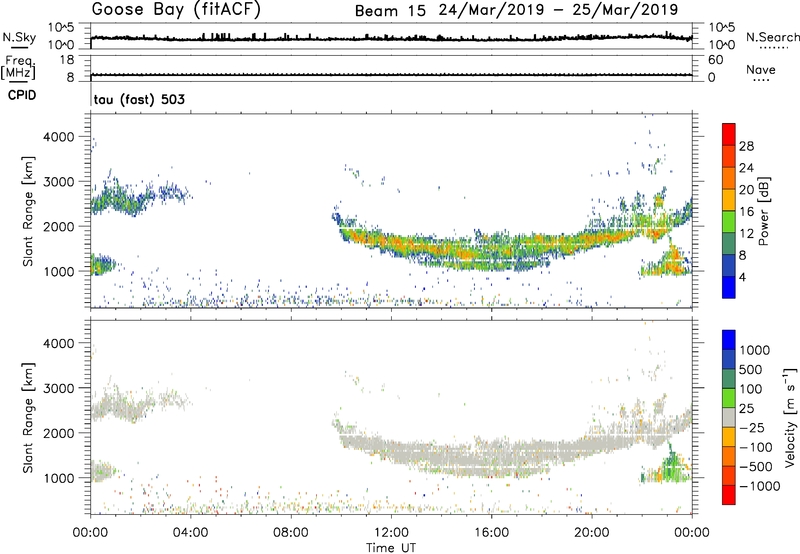Click the left '10^5' noise axis tick

click(x=61, y=28)
